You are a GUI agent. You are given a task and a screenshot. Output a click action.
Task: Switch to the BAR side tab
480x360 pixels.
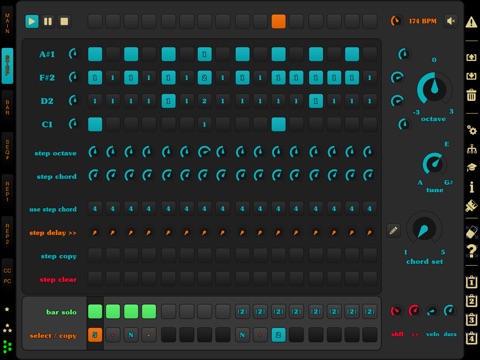tap(7, 108)
